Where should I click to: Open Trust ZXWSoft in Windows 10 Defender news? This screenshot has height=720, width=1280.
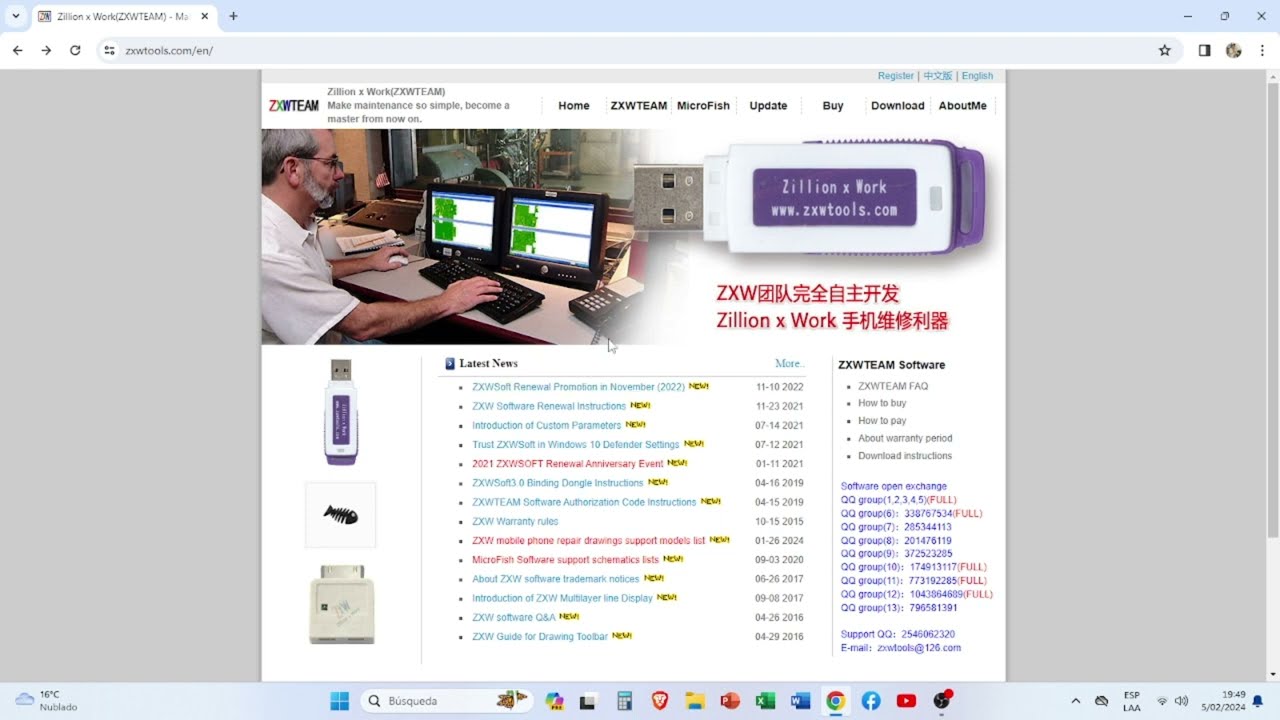[x=575, y=444]
